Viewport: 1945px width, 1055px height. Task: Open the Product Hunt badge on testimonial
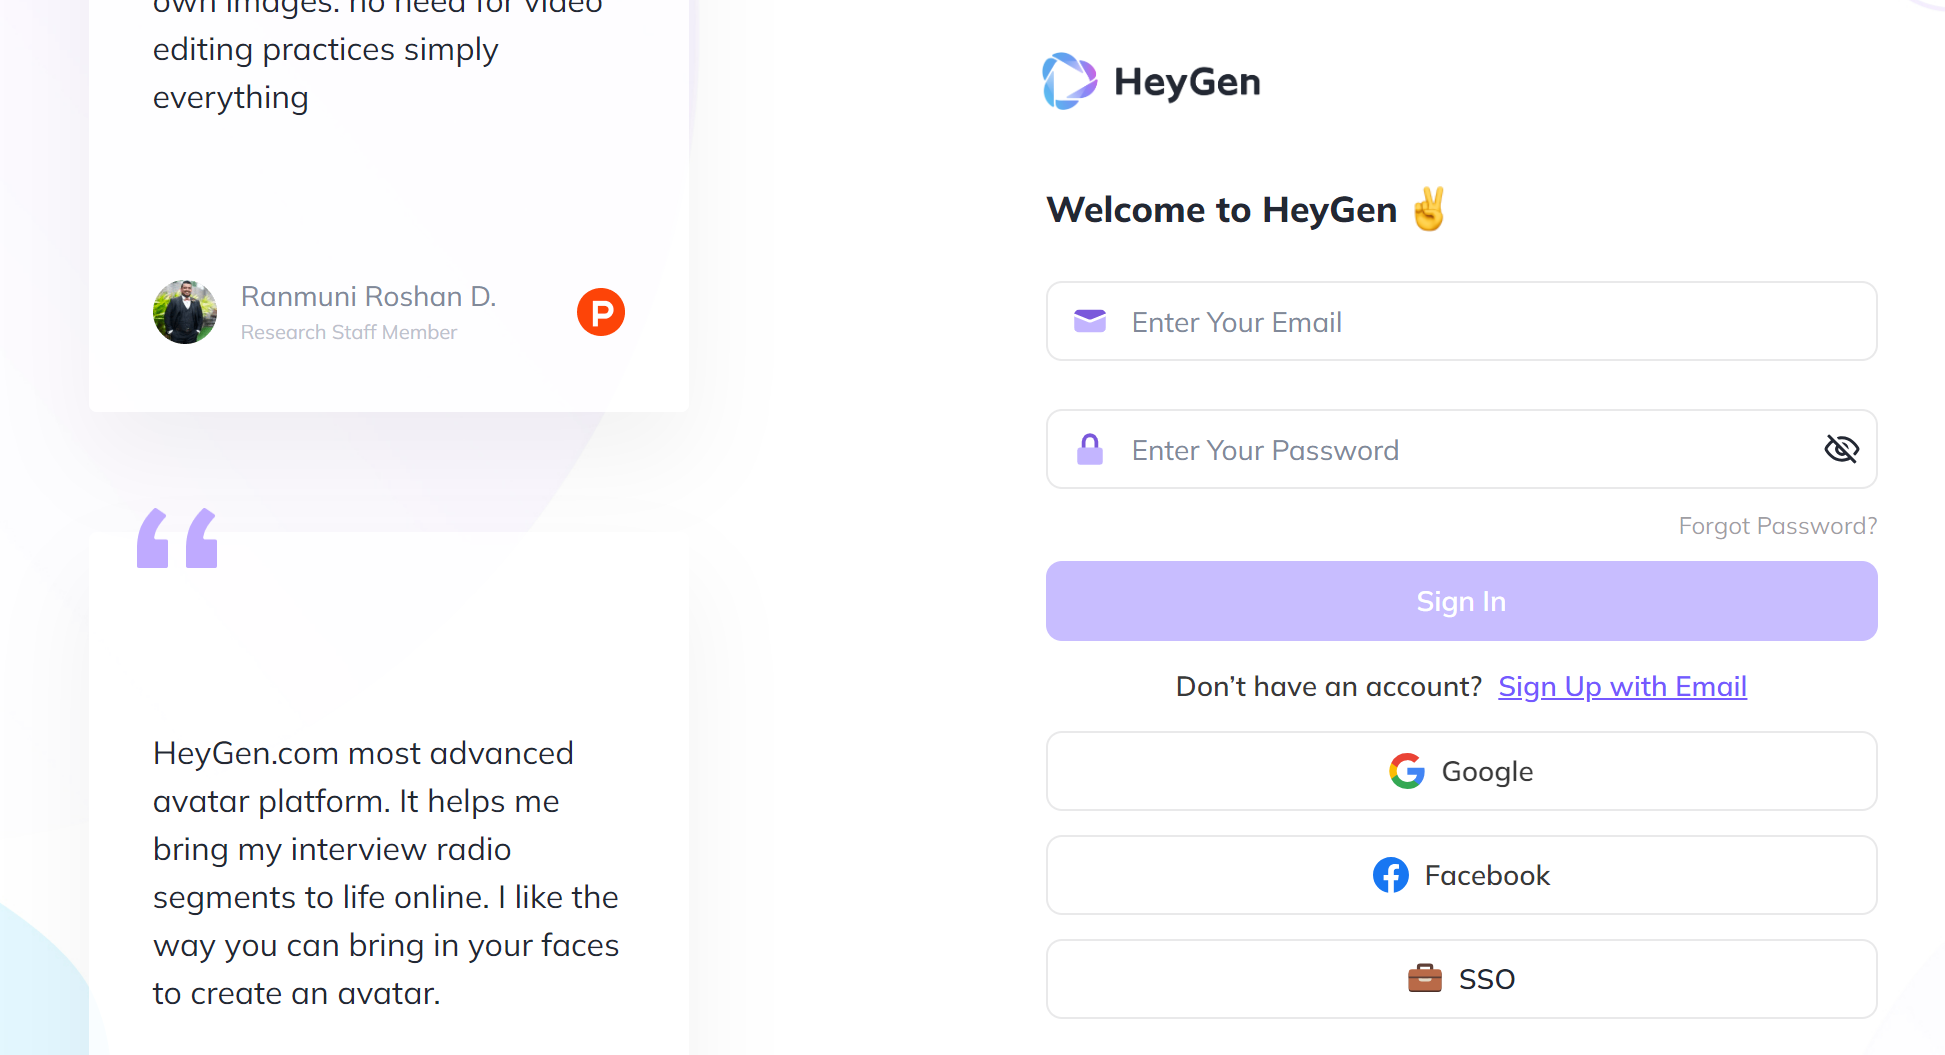(600, 311)
